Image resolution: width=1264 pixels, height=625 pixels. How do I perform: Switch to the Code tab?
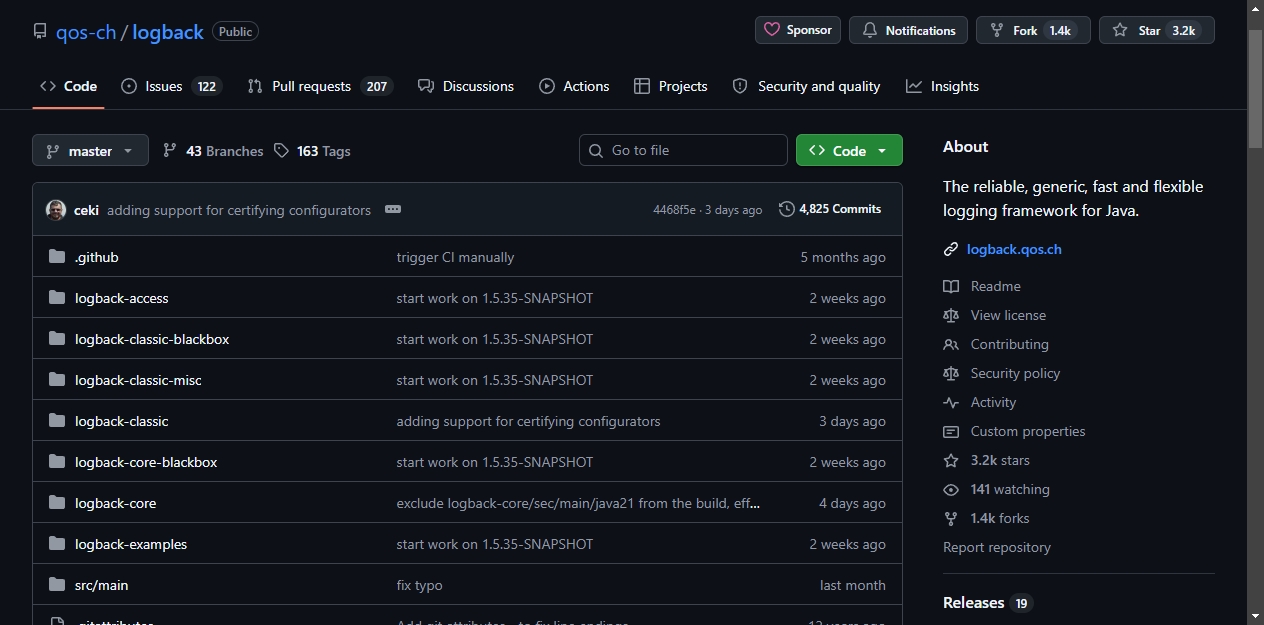[68, 86]
